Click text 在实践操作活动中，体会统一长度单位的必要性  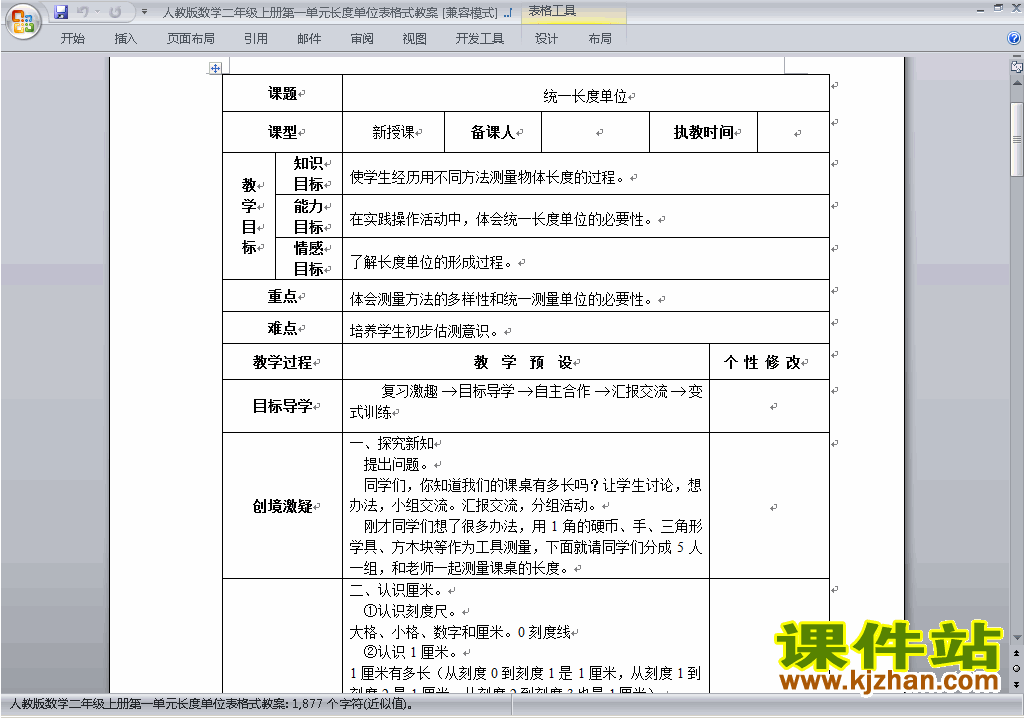pos(501,220)
